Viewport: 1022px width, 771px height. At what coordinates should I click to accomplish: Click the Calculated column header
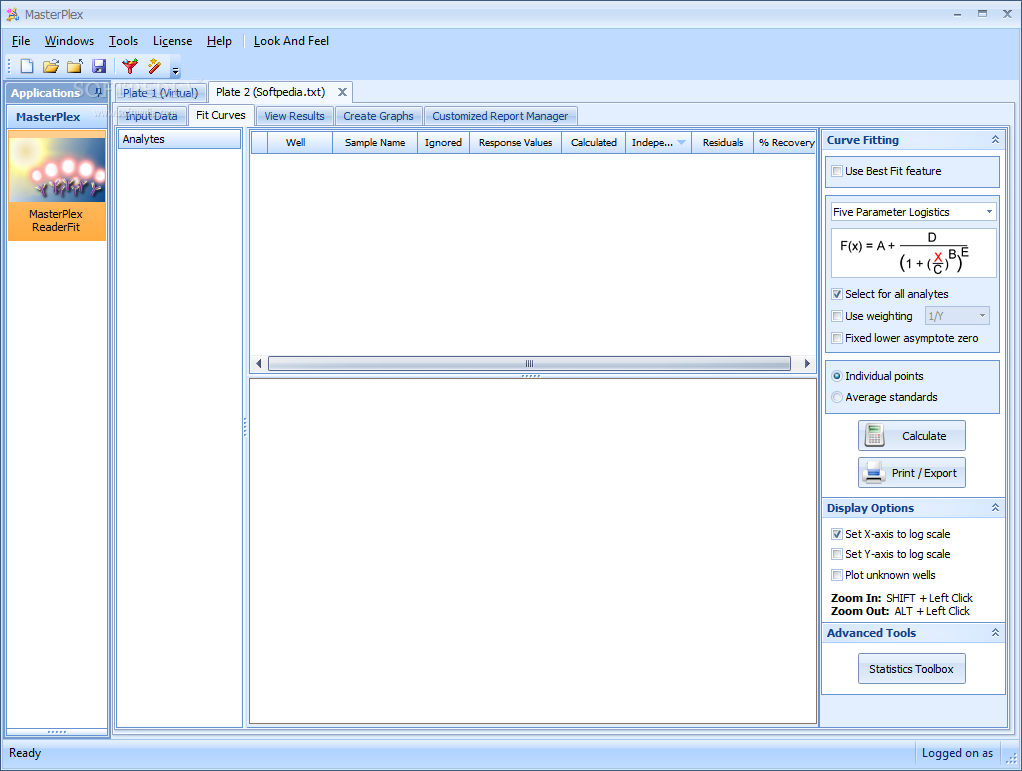(x=593, y=142)
